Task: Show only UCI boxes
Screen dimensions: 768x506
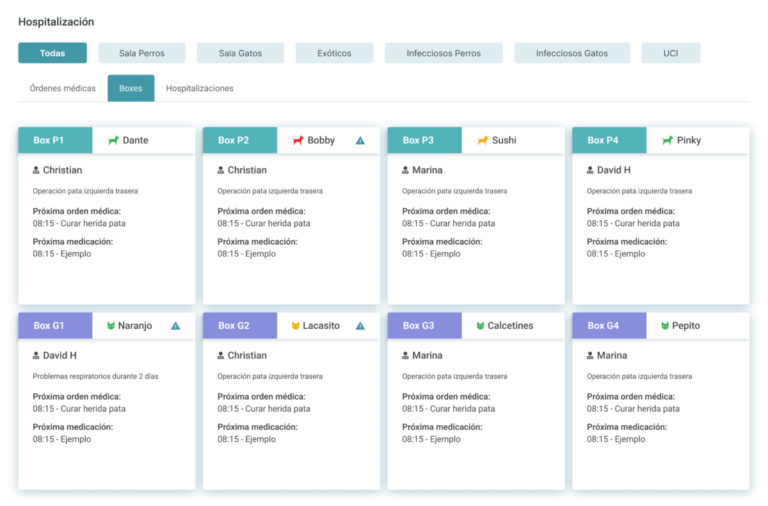Action: click(x=670, y=53)
